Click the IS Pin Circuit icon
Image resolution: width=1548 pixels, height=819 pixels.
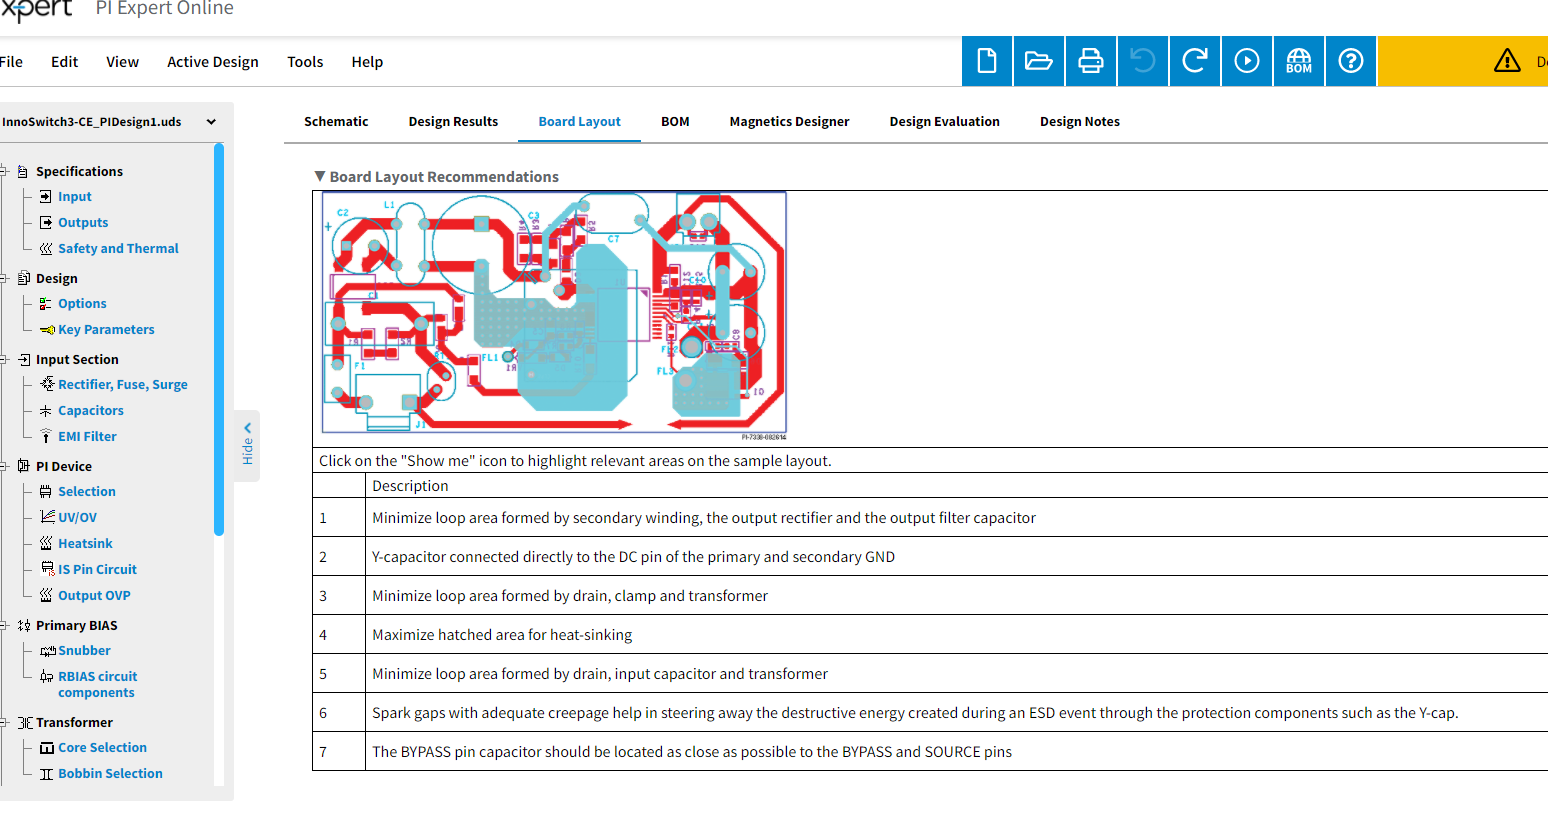pyautogui.click(x=48, y=570)
